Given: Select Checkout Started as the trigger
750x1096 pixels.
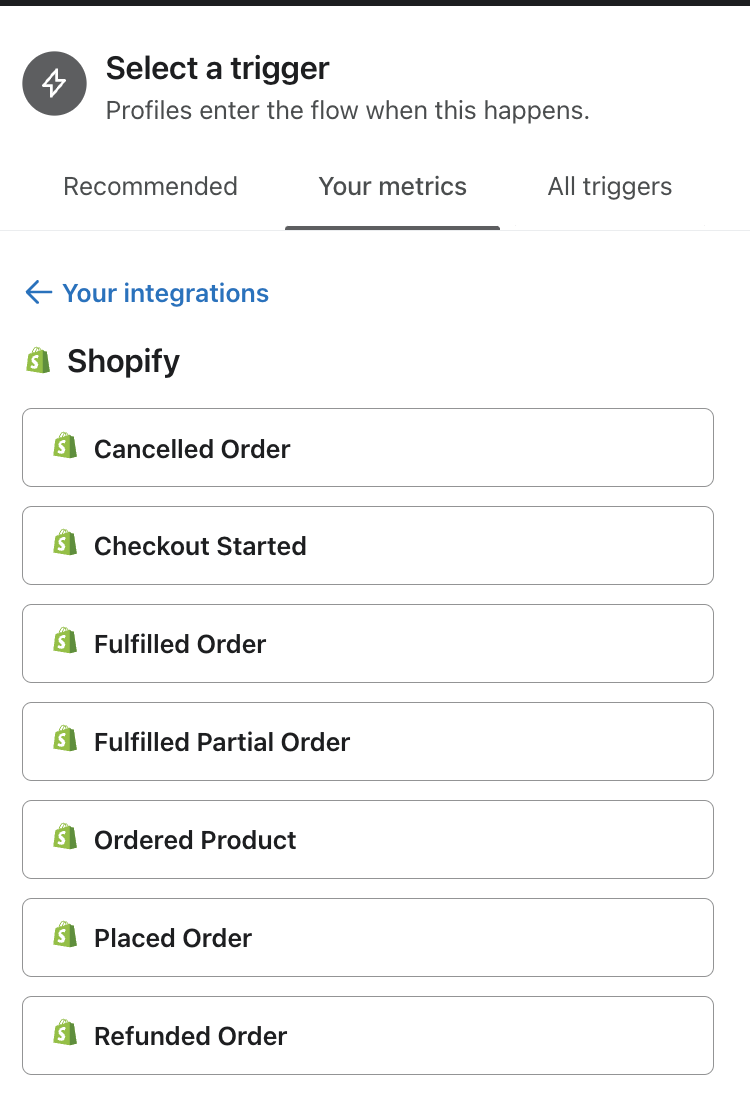Looking at the screenshot, I should 367,546.
